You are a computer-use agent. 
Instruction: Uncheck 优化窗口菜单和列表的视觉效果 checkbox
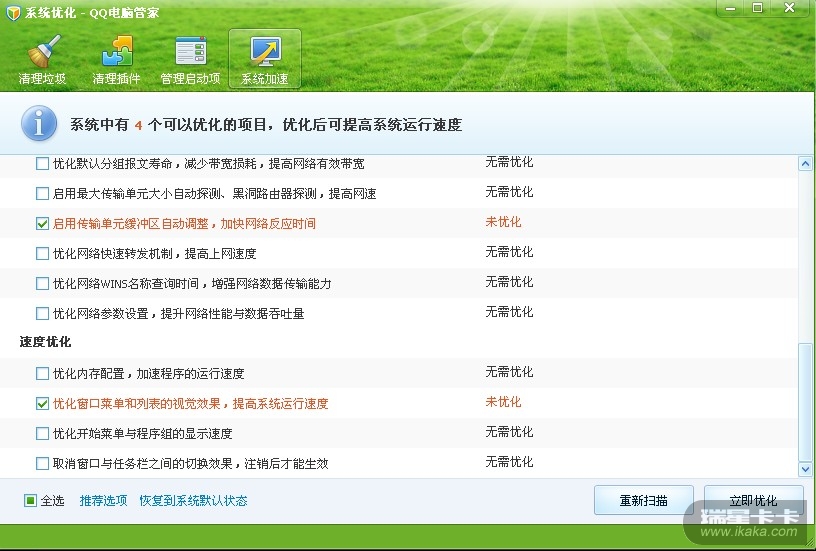(42, 404)
